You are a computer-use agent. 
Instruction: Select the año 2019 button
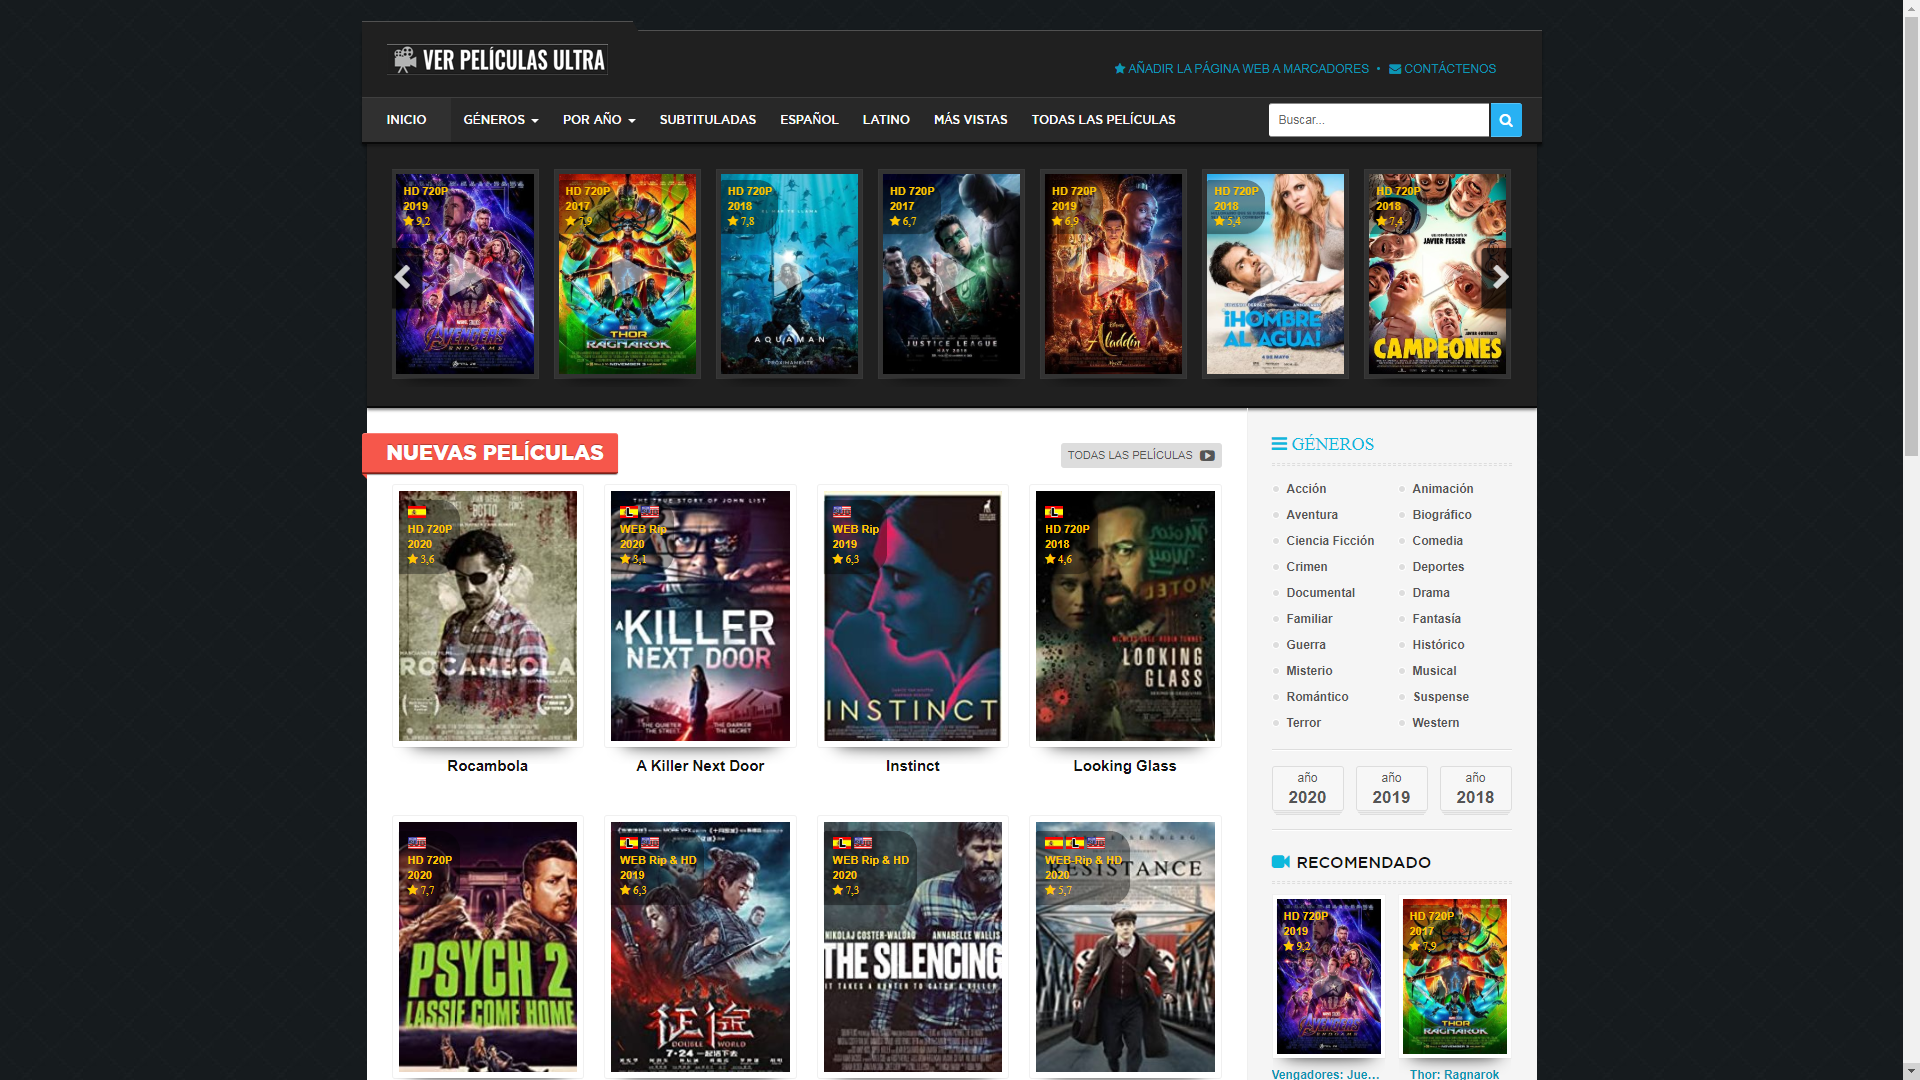[1391, 789]
